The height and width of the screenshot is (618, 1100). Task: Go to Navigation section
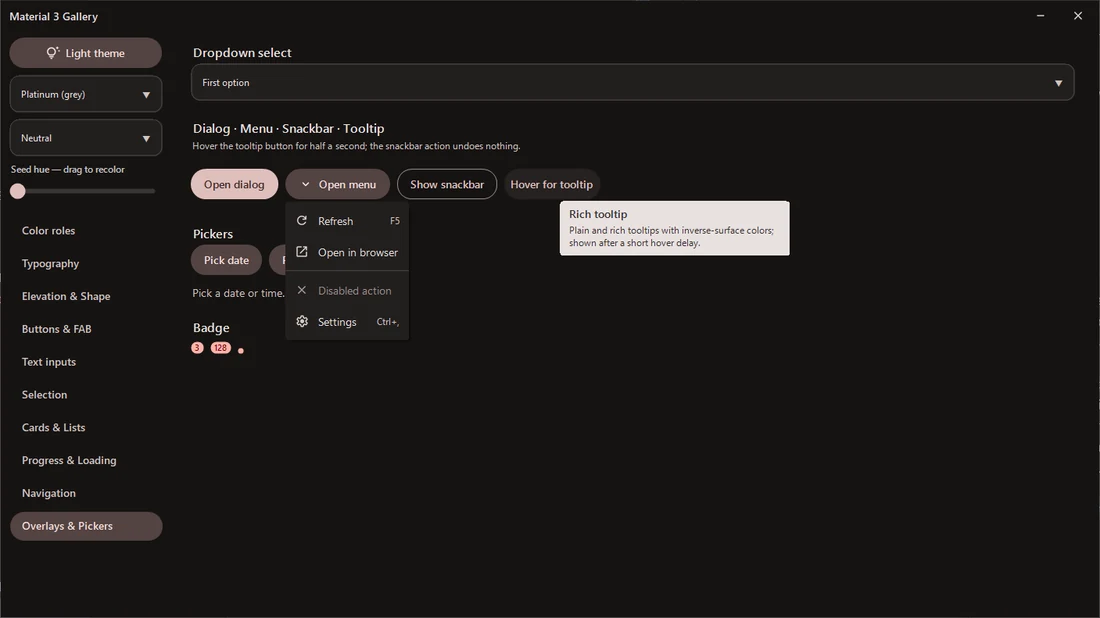pyautogui.click(x=86, y=493)
